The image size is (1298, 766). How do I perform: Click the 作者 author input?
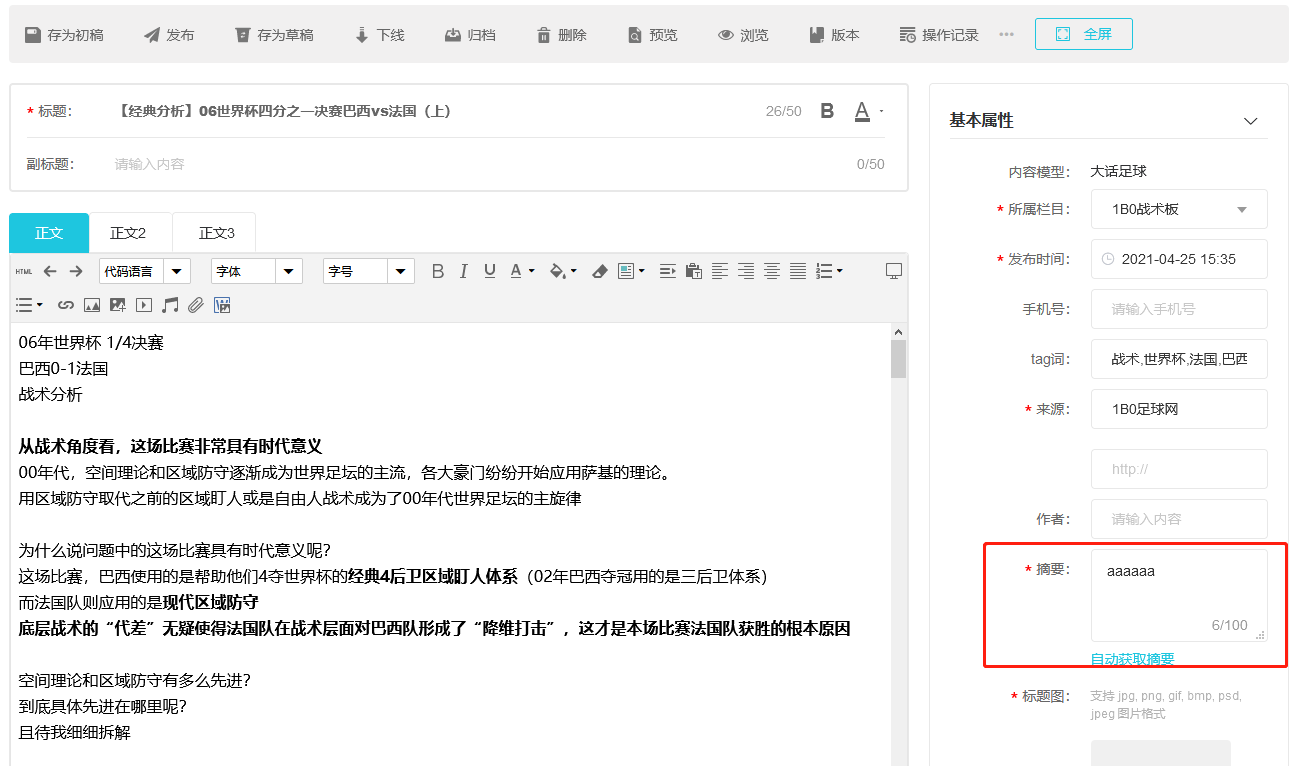1179,519
